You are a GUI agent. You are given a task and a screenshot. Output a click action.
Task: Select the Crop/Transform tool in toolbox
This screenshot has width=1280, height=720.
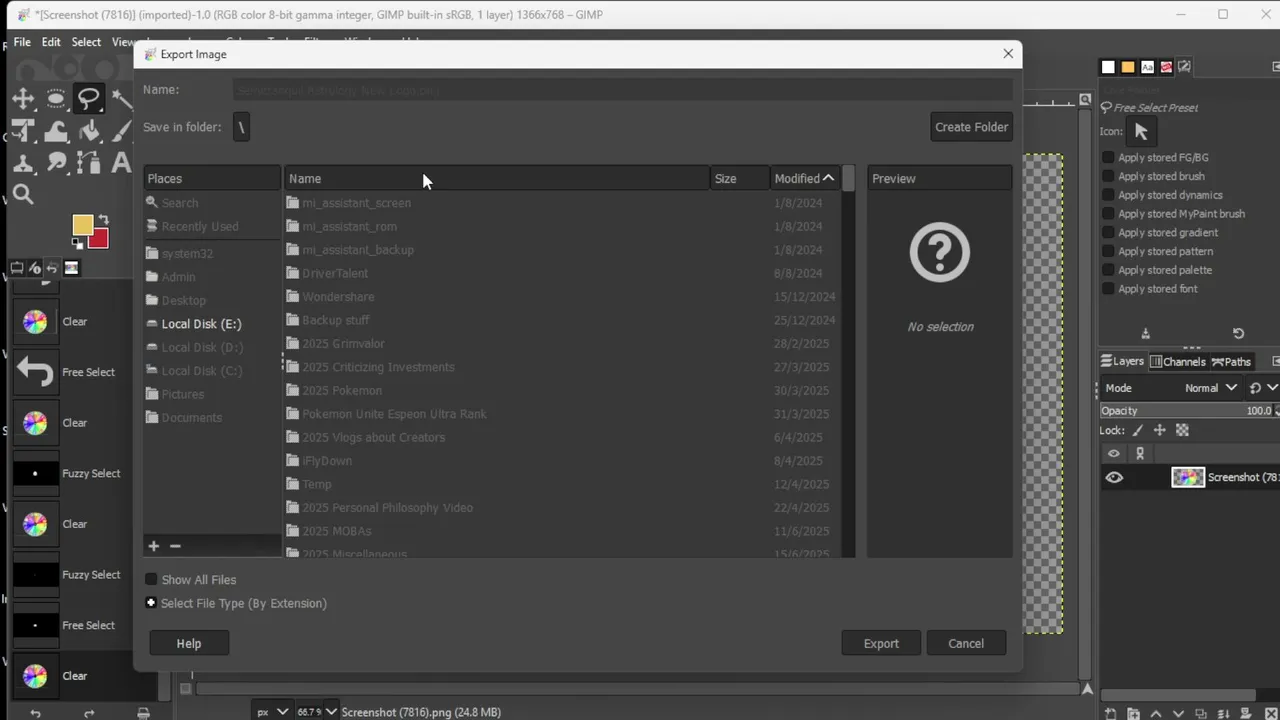tap(23, 130)
